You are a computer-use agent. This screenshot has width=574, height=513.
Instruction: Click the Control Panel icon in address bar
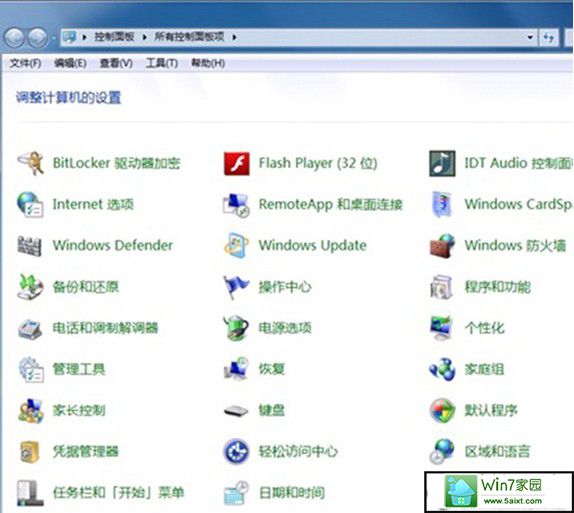click(x=70, y=37)
